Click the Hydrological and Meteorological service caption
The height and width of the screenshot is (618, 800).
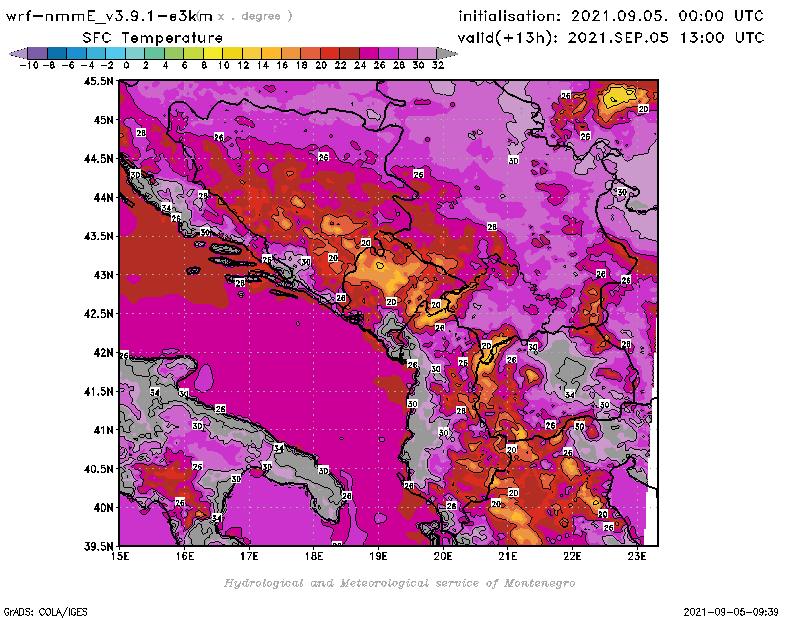click(x=399, y=583)
